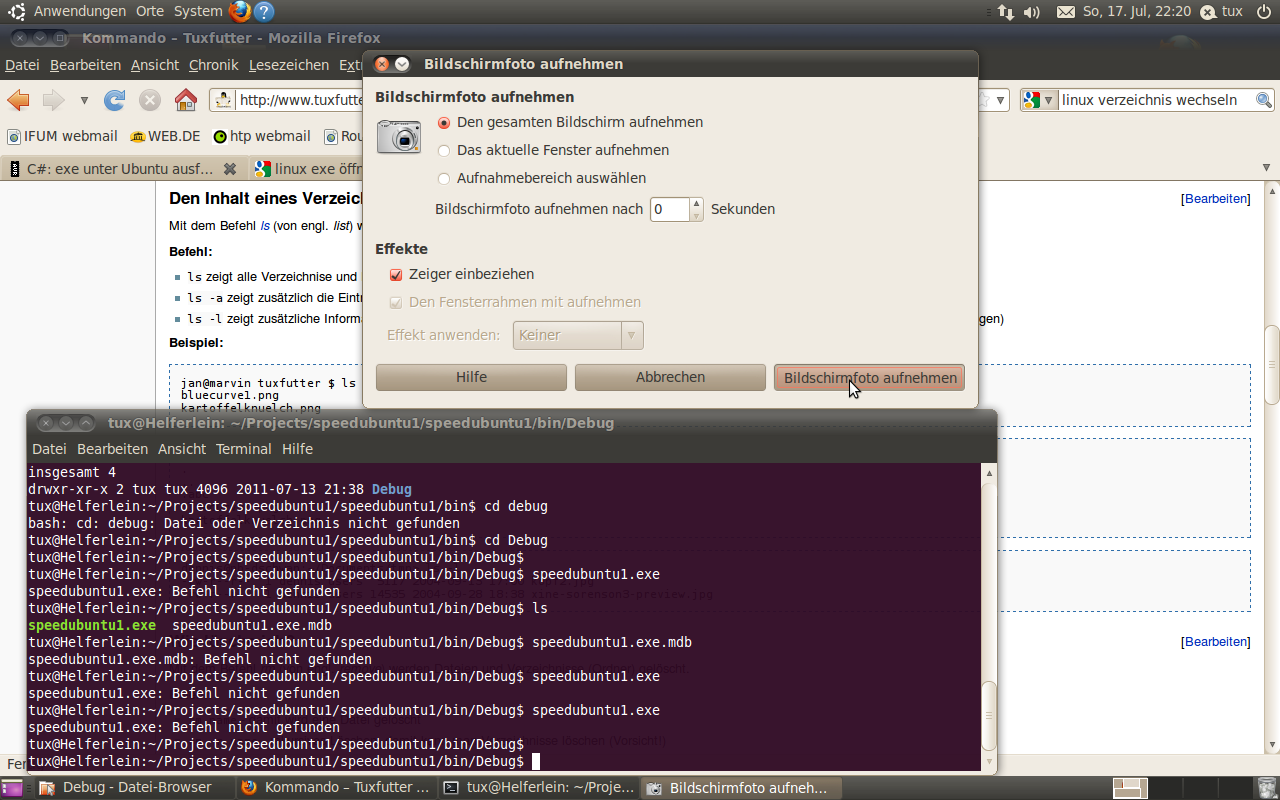The width and height of the screenshot is (1280, 800).
Task: Open WEB.DE bookmark
Action: [165, 136]
